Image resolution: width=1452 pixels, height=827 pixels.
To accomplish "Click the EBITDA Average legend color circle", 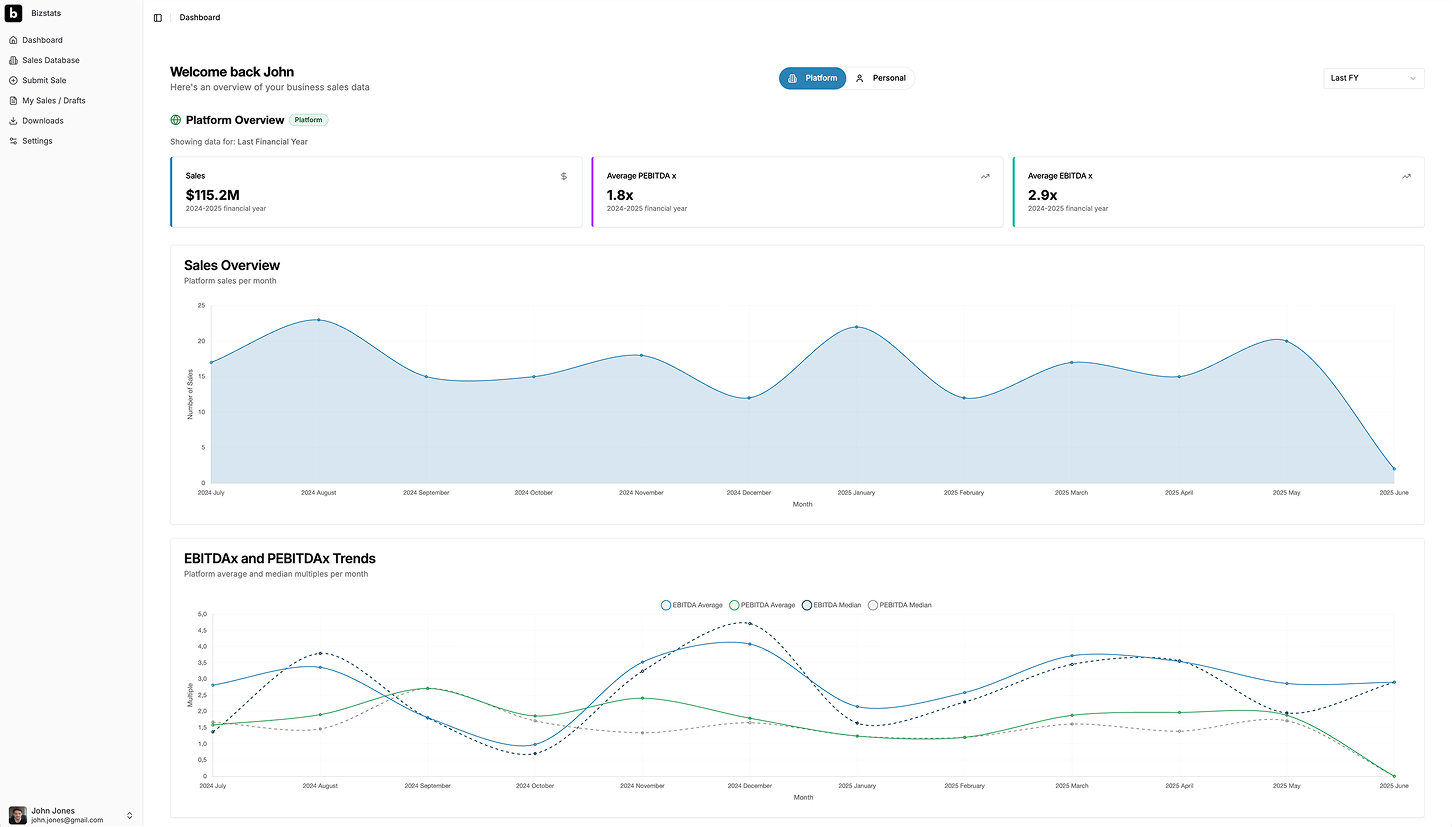I will (x=666, y=605).
